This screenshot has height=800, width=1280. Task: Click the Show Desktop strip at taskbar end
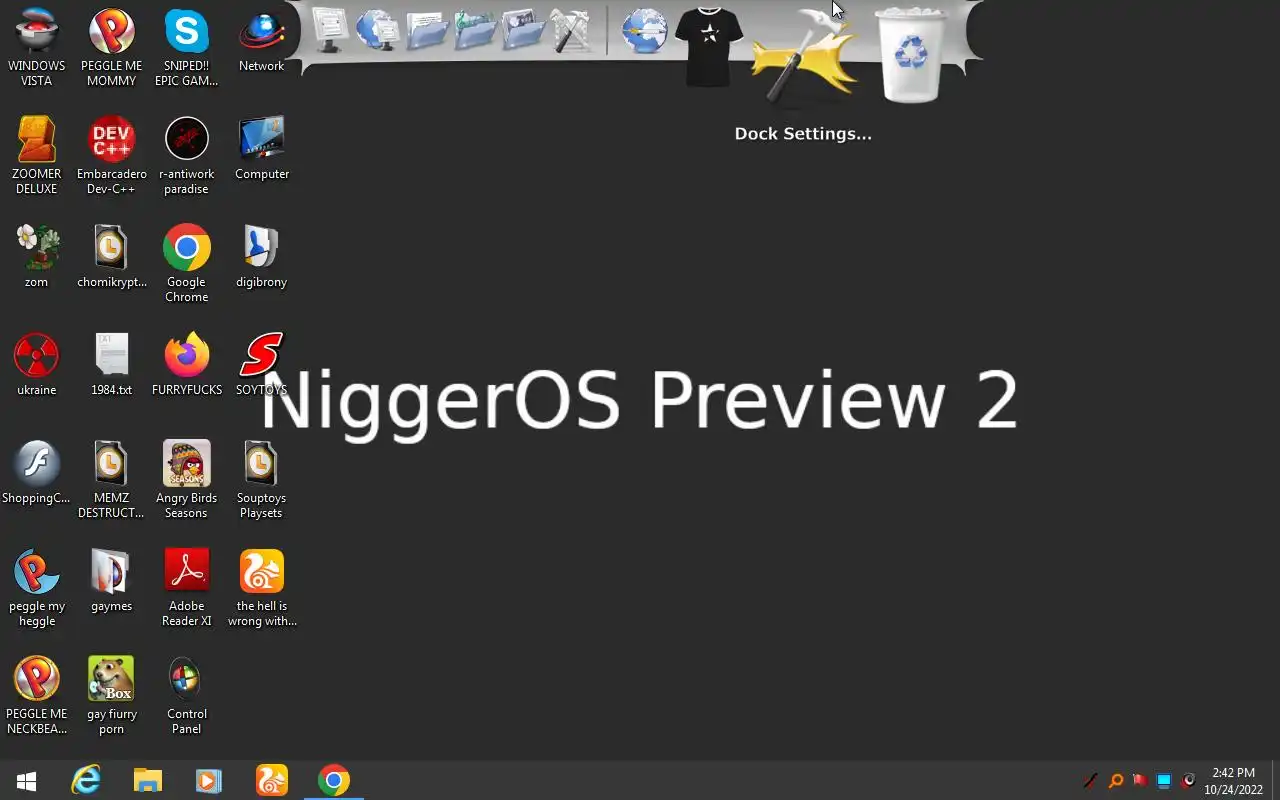pyautogui.click(x=1275, y=780)
